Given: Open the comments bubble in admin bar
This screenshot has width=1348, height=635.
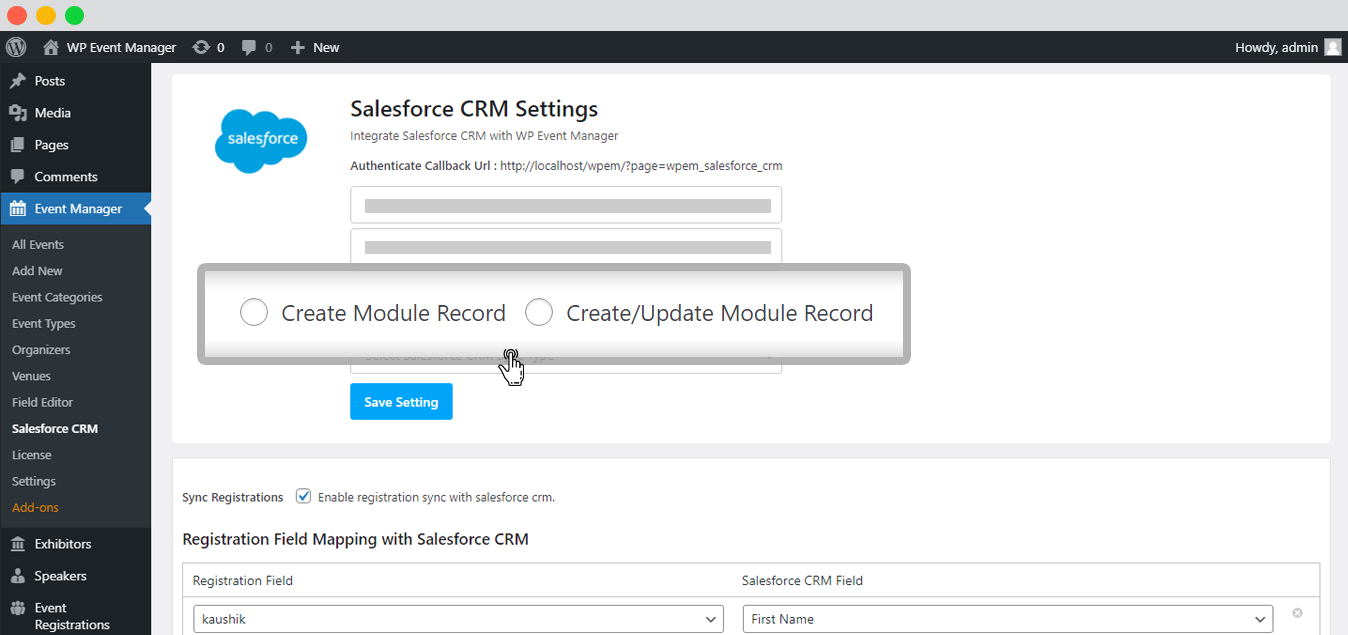Looking at the screenshot, I should click(249, 47).
